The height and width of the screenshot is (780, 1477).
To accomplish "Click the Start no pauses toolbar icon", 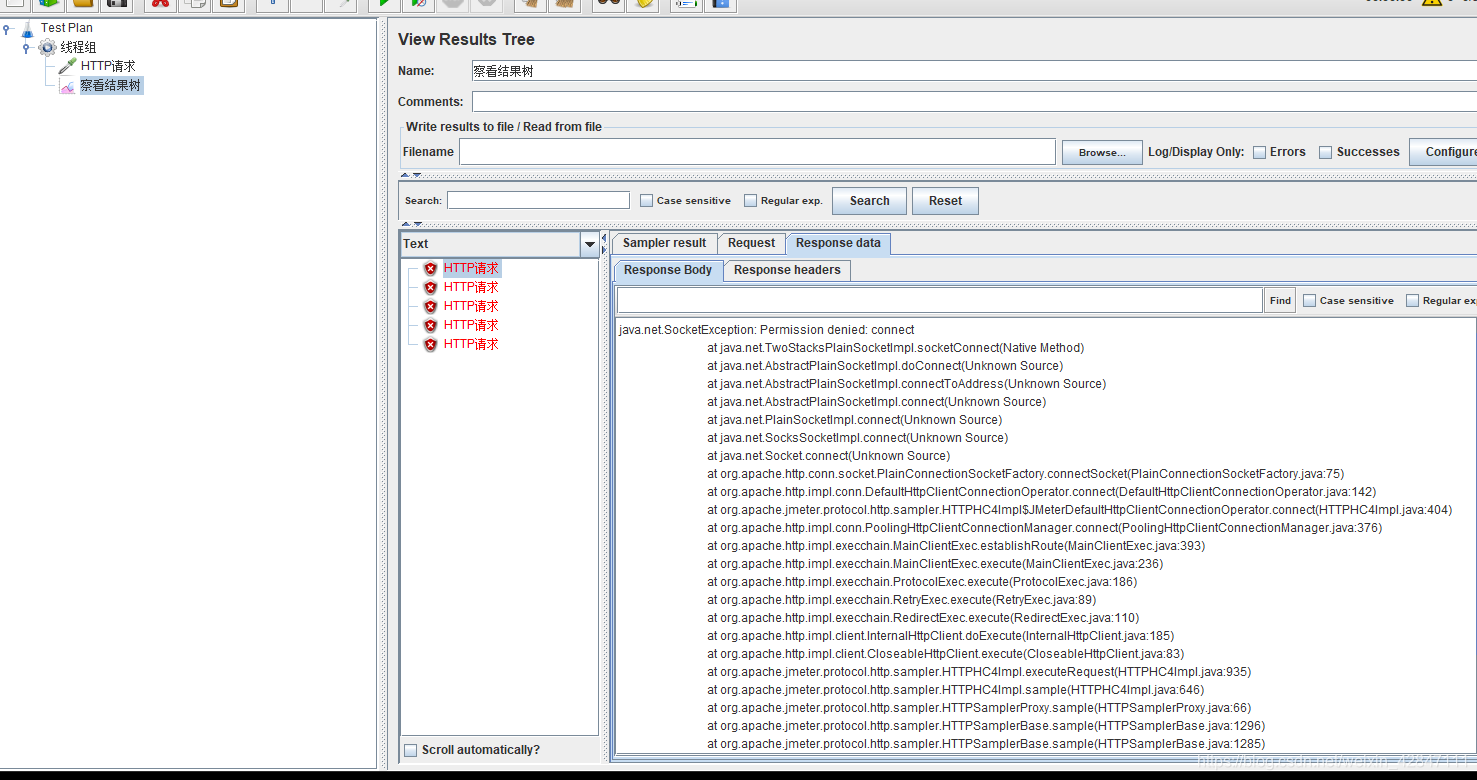I will [419, 3].
